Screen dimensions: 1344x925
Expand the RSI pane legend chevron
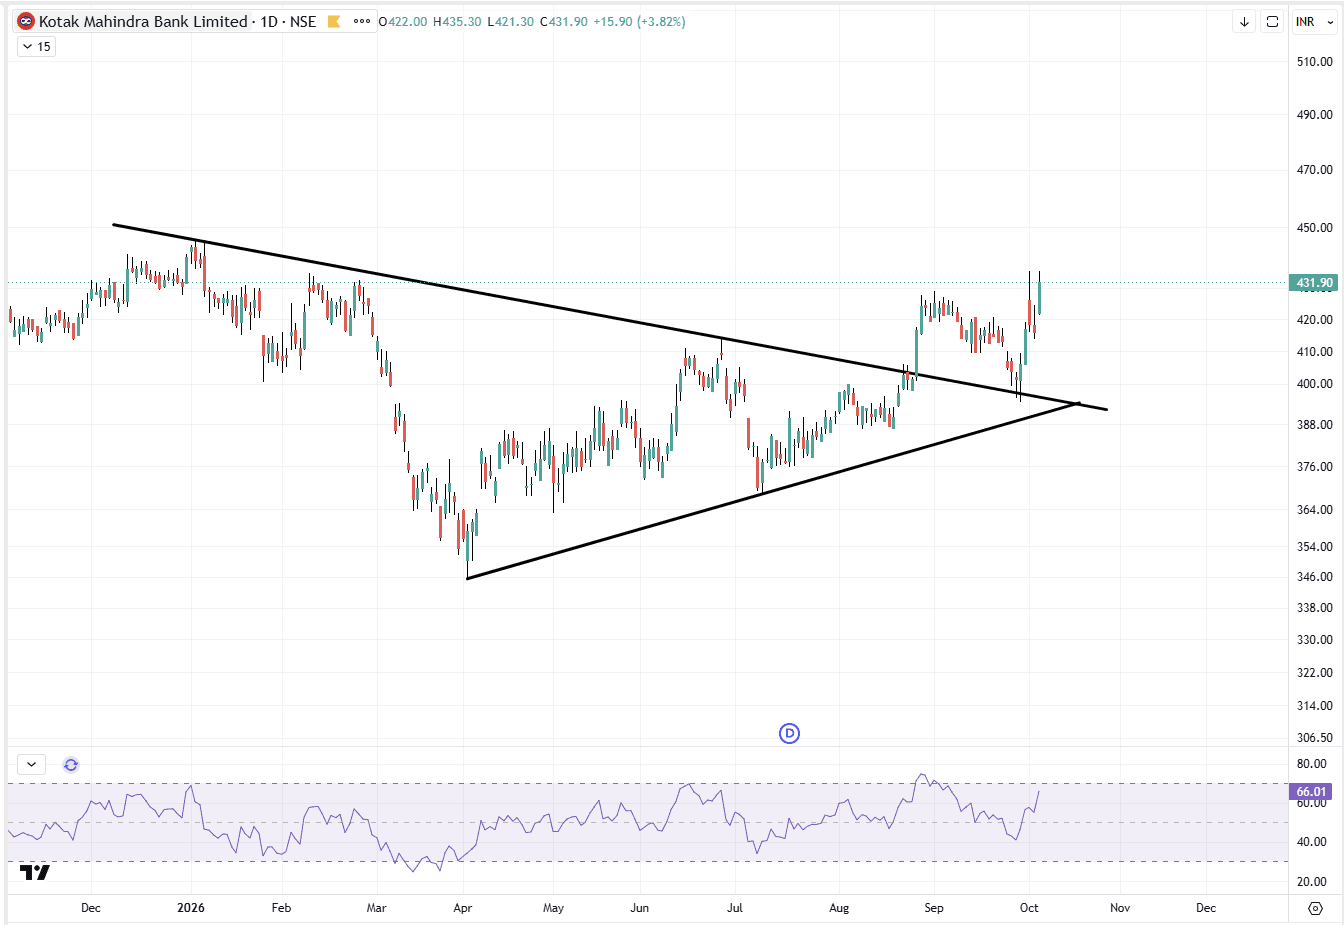point(32,765)
